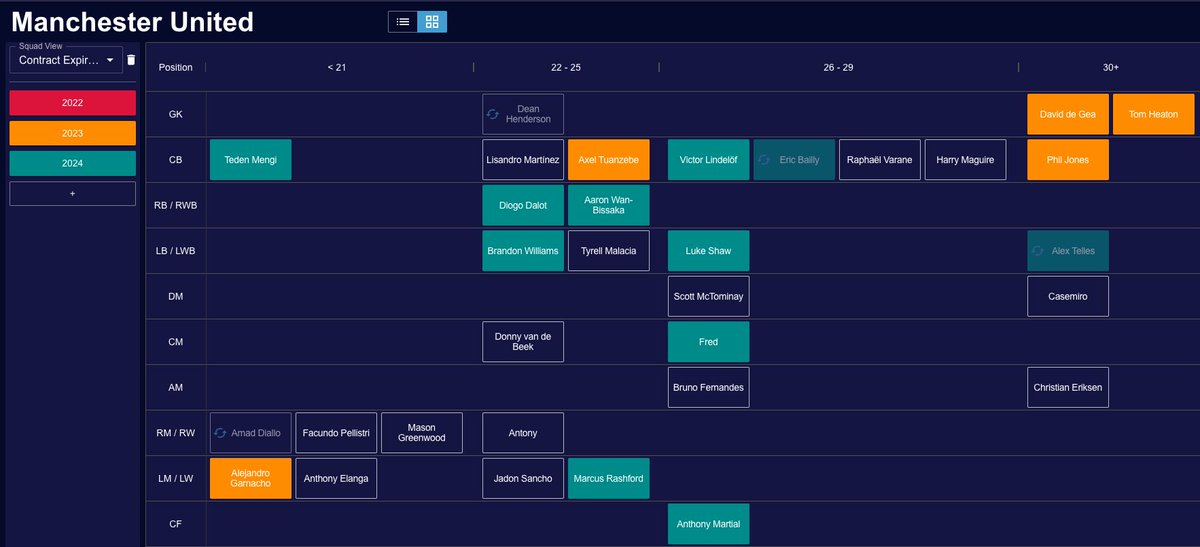Click the 22 - 25 age column header
The height and width of the screenshot is (547, 1200).
click(565, 68)
